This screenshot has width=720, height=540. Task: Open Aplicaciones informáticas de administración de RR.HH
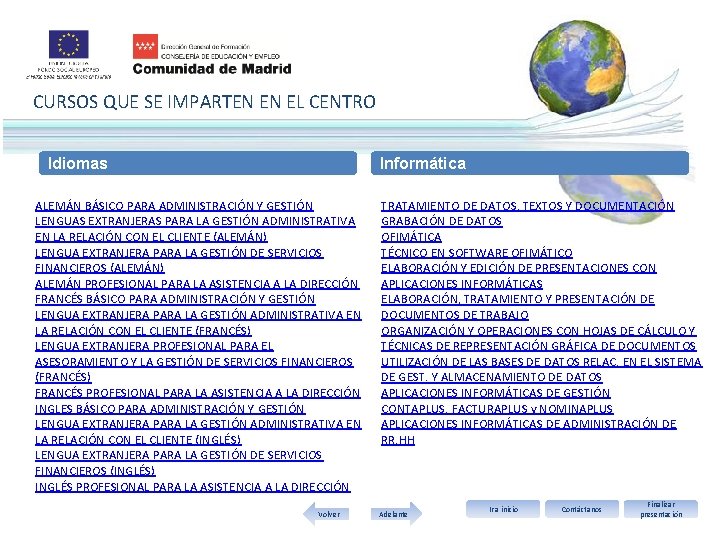tap(529, 432)
